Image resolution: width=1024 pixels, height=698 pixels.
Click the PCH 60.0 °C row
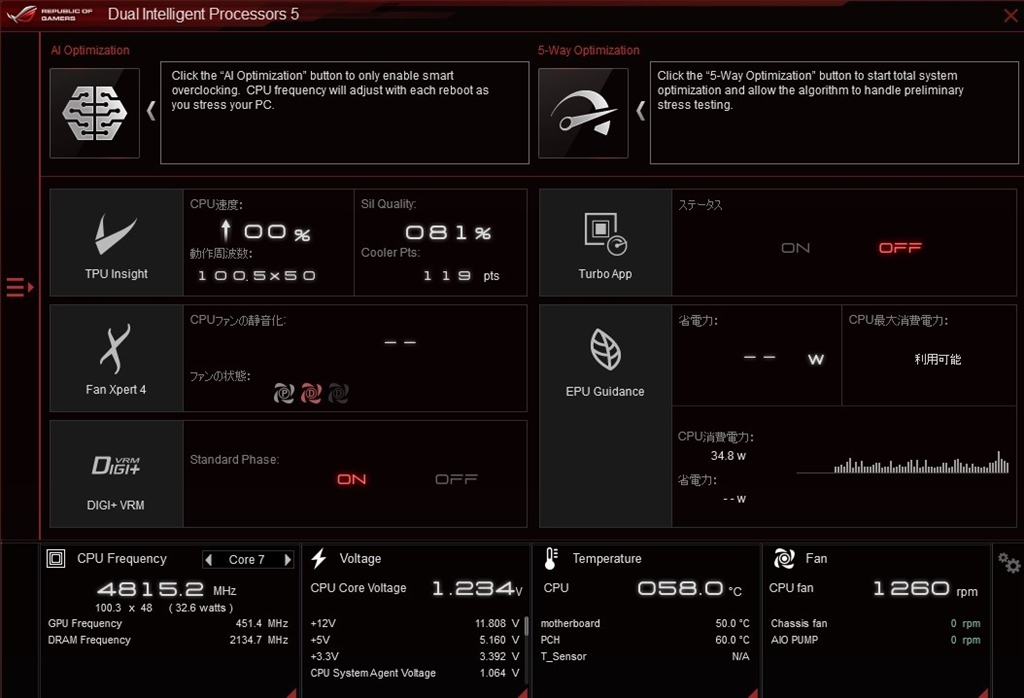tap(645, 640)
